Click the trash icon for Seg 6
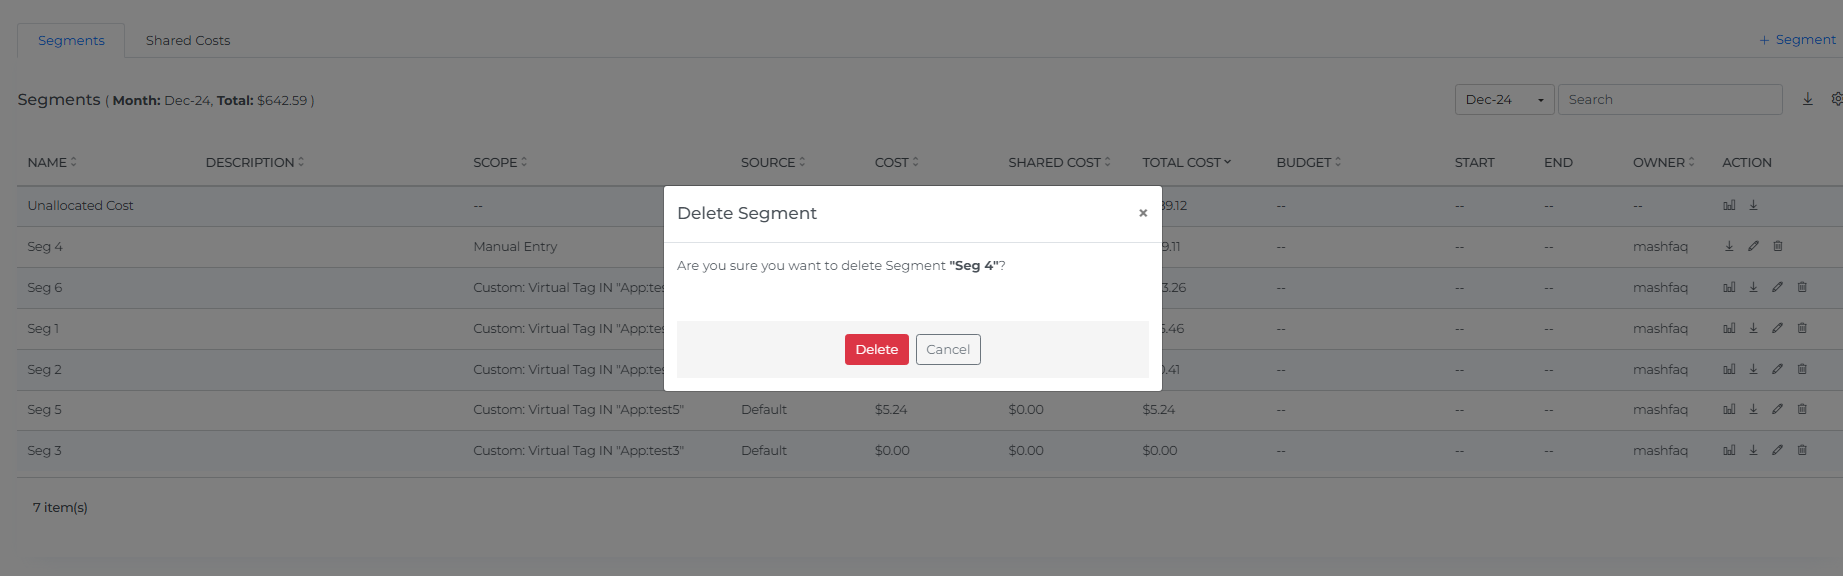Image resolution: width=1843 pixels, height=576 pixels. tap(1802, 287)
